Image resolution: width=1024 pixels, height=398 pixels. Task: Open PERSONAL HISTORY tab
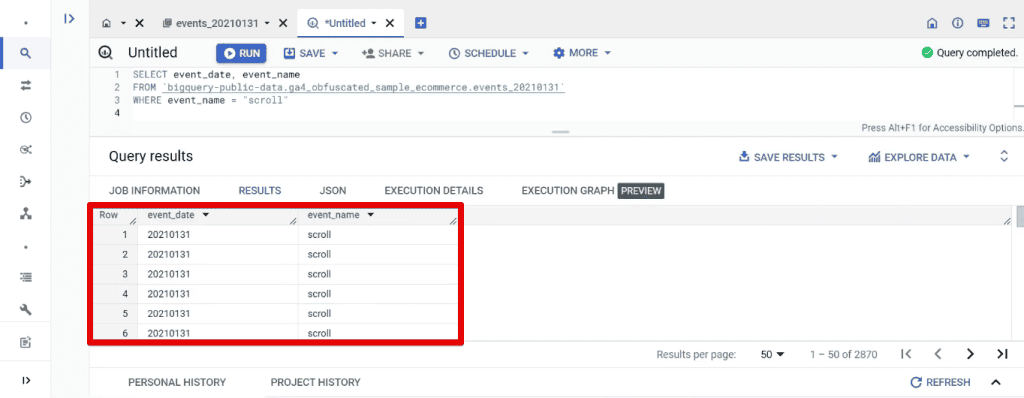click(x=177, y=382)
